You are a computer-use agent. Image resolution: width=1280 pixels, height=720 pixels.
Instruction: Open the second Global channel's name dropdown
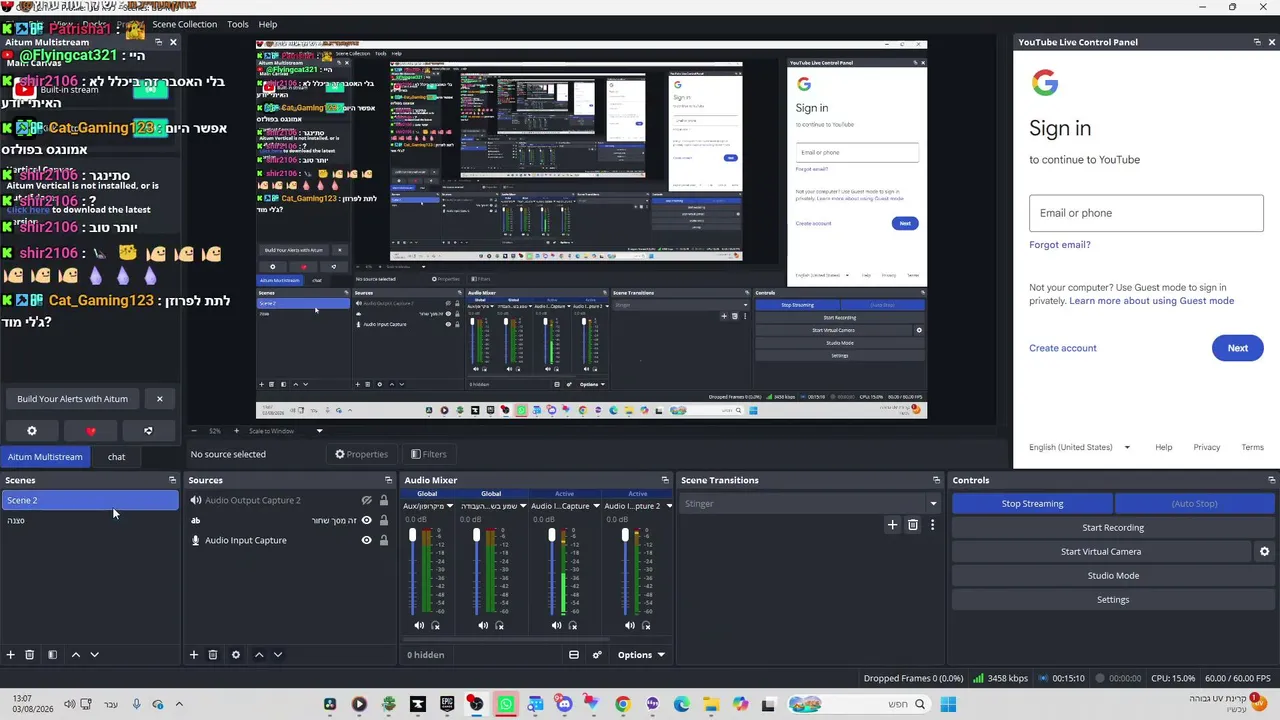pos(523,506)
